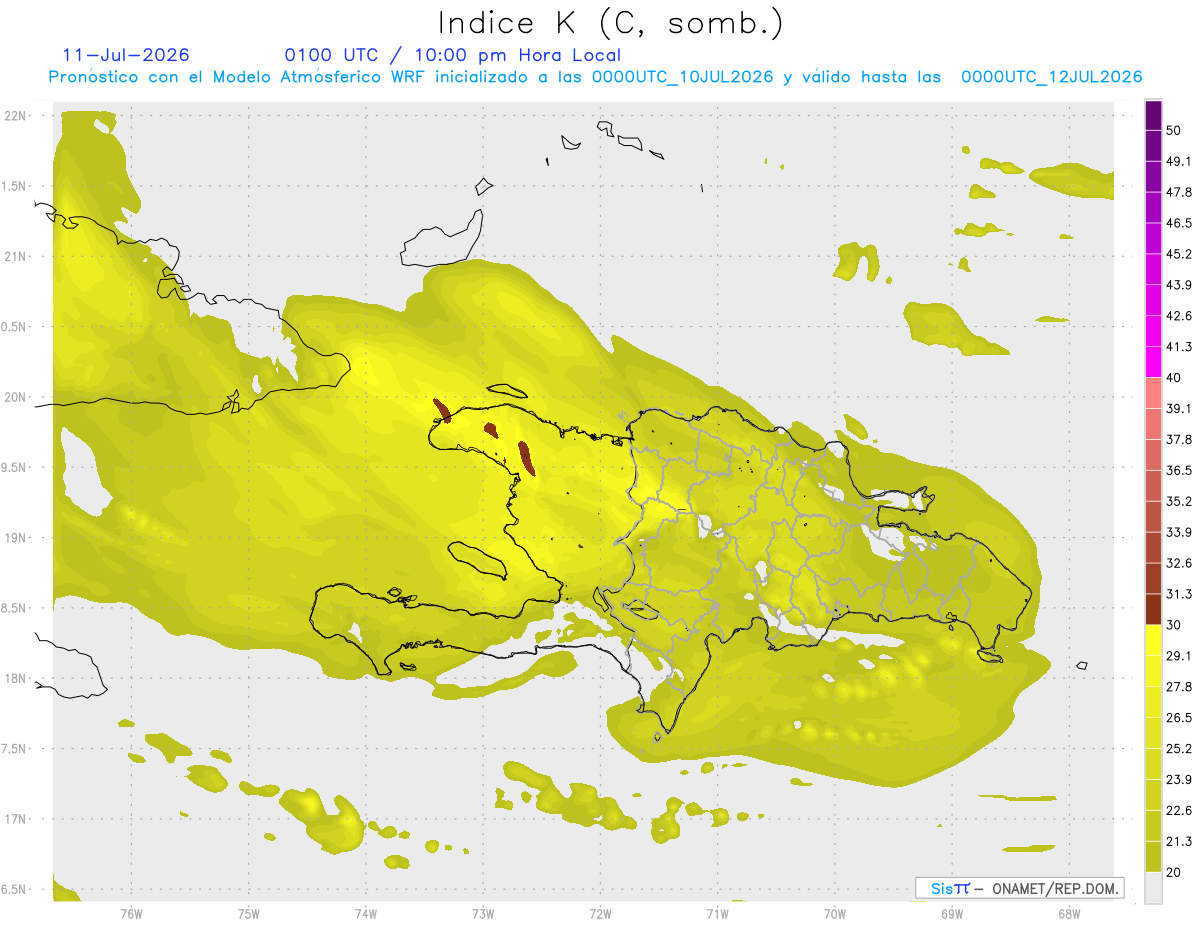1200x927 pixels.
Task: Click the legend value "49.1"
Action: tap(1179, 162)
